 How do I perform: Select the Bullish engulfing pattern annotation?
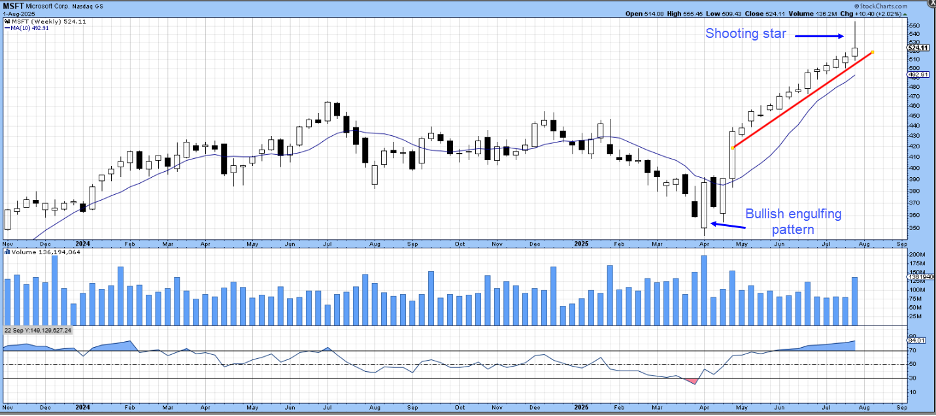pyautogui.click(x=793, y=221)
